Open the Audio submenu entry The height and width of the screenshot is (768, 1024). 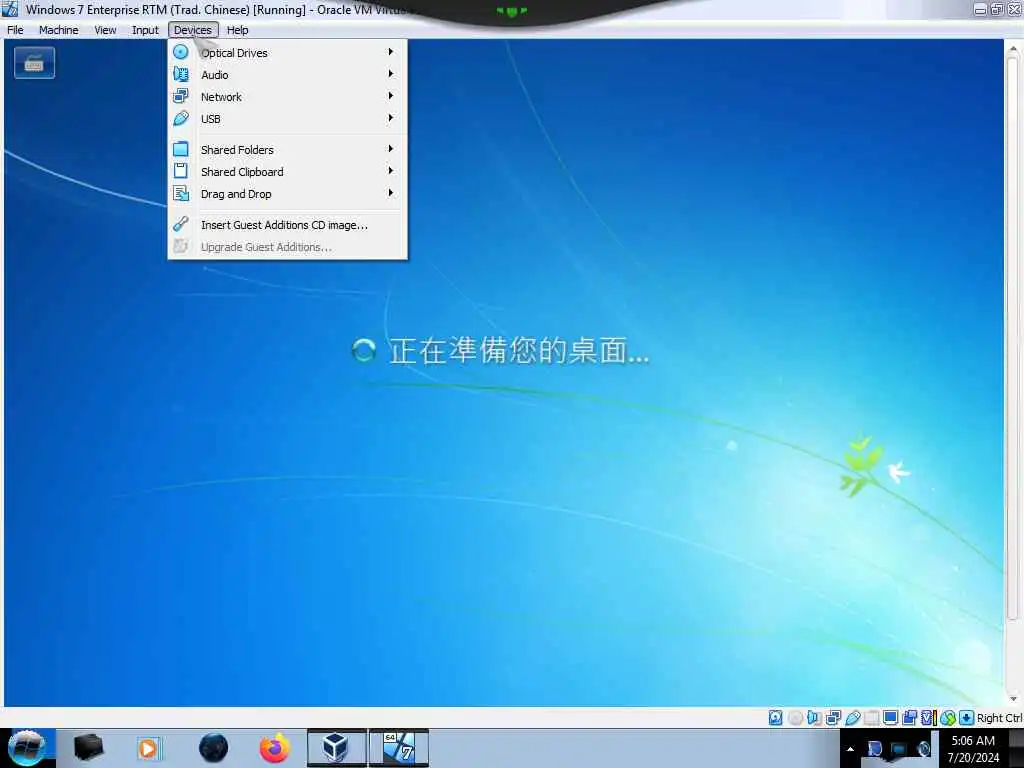click(287, 74)
